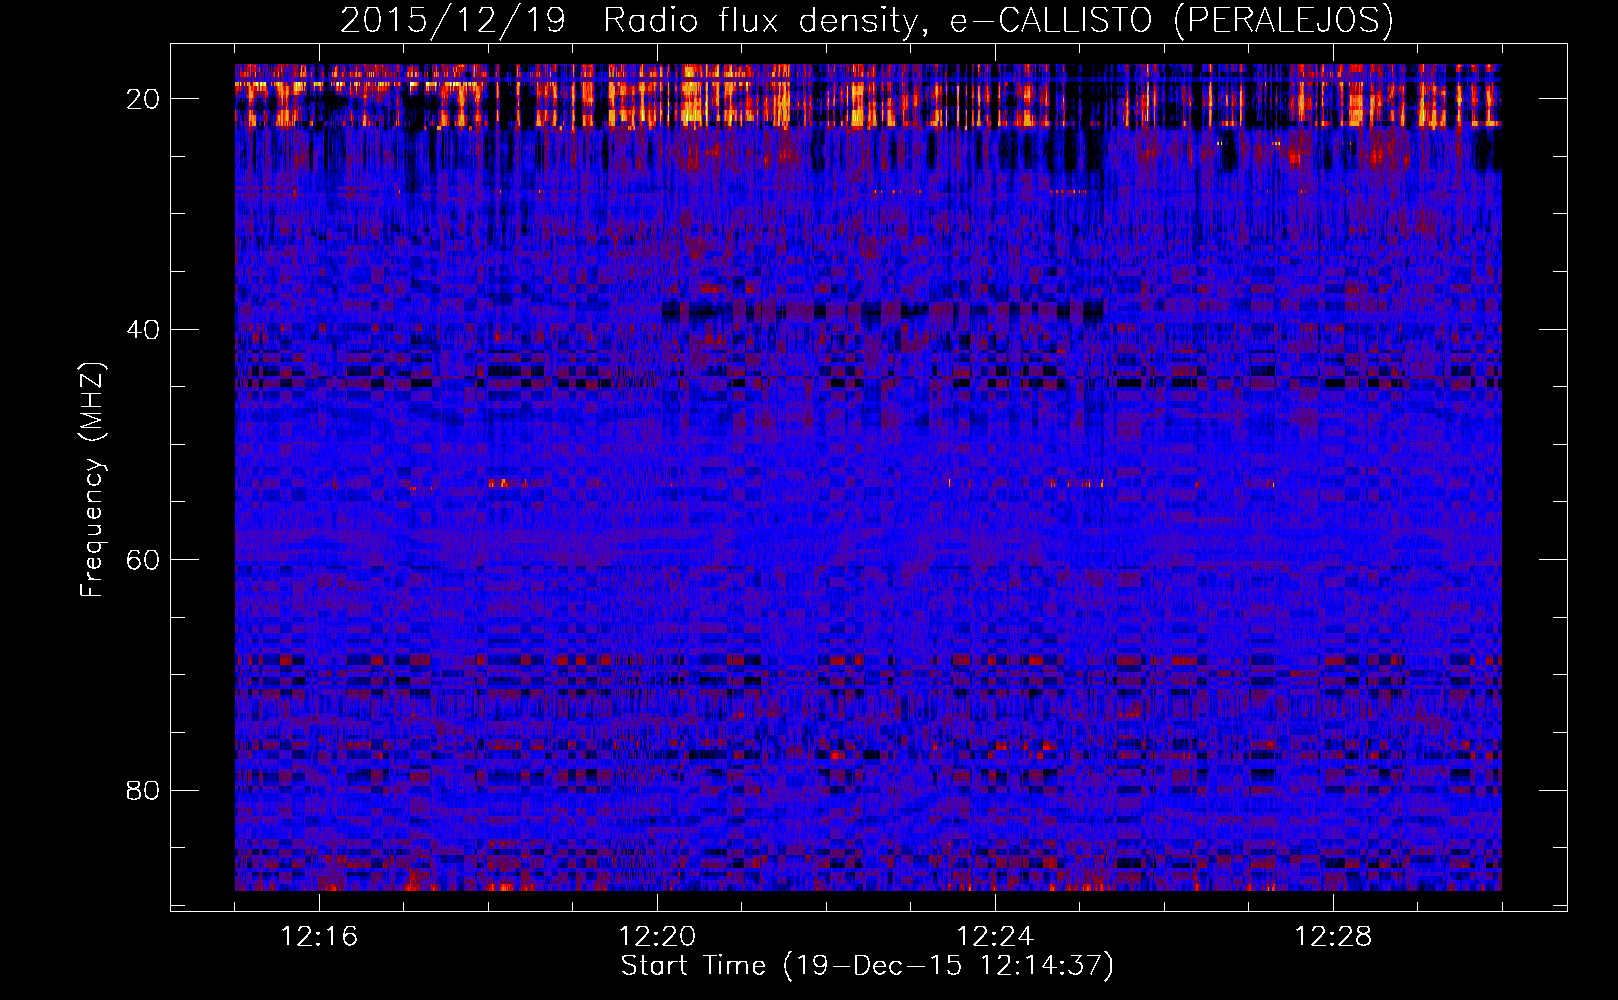Click the '20' frequency tick label
The image size is (1618, 1000).
tap(143, 99)
